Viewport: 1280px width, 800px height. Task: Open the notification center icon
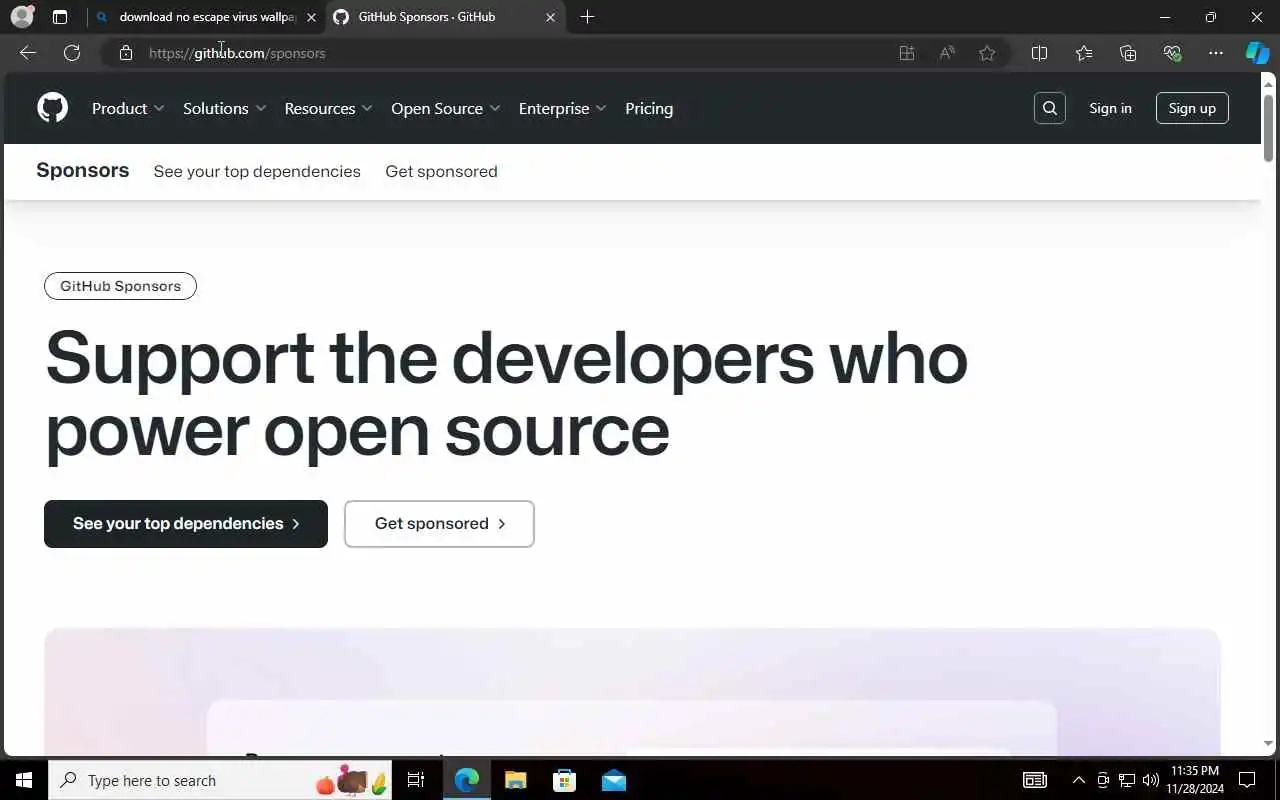(1247, 780)
